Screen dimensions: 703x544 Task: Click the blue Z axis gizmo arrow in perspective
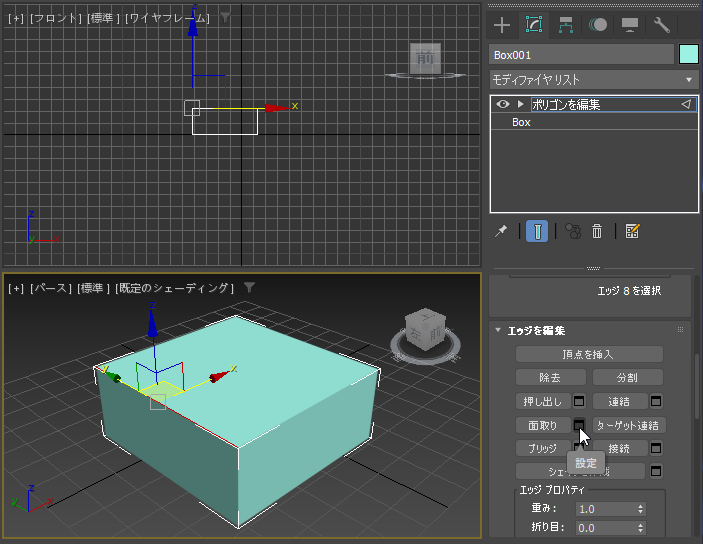click(153, 323)
